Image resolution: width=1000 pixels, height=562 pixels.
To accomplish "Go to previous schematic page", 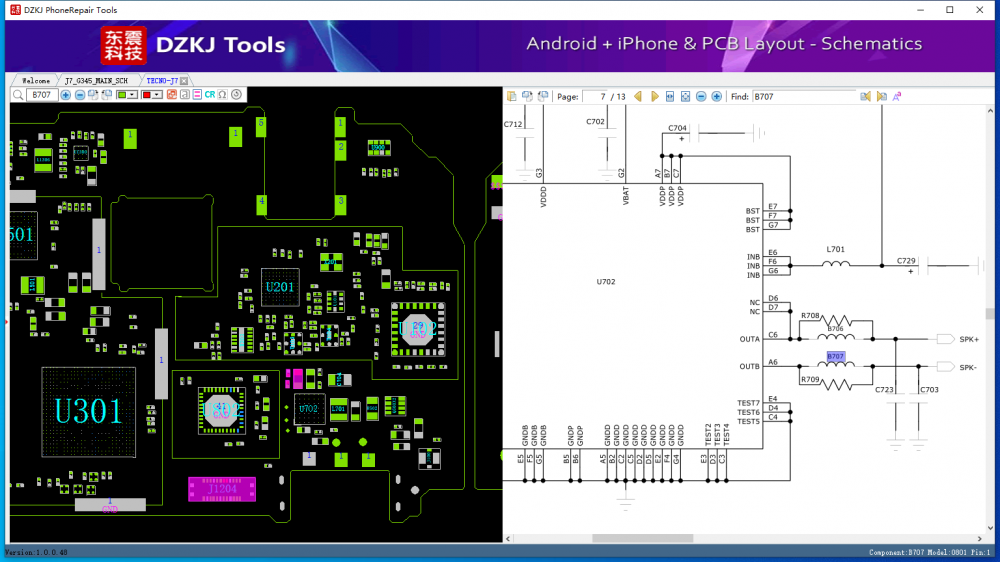I will 638,96.
